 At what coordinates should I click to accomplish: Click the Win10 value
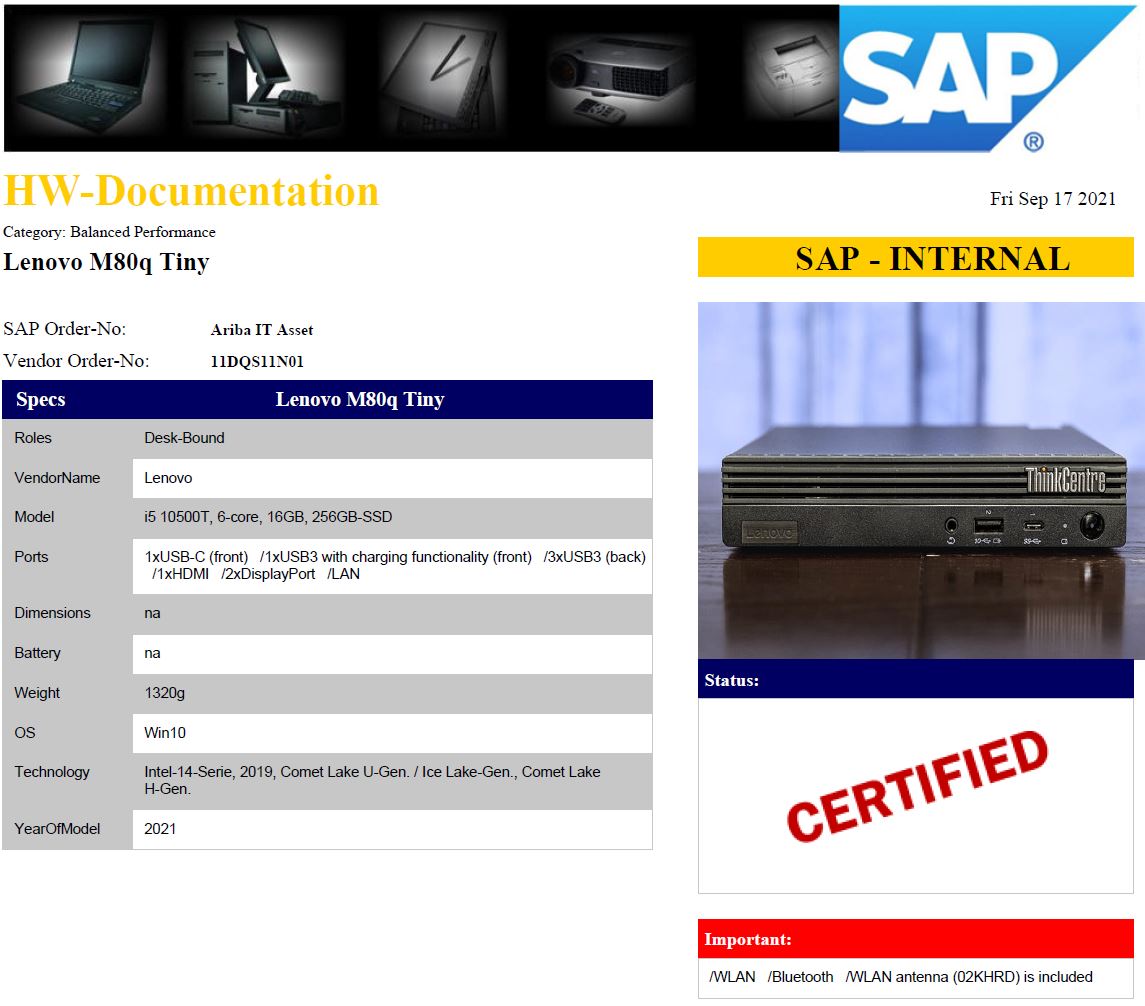click(165, 733)
